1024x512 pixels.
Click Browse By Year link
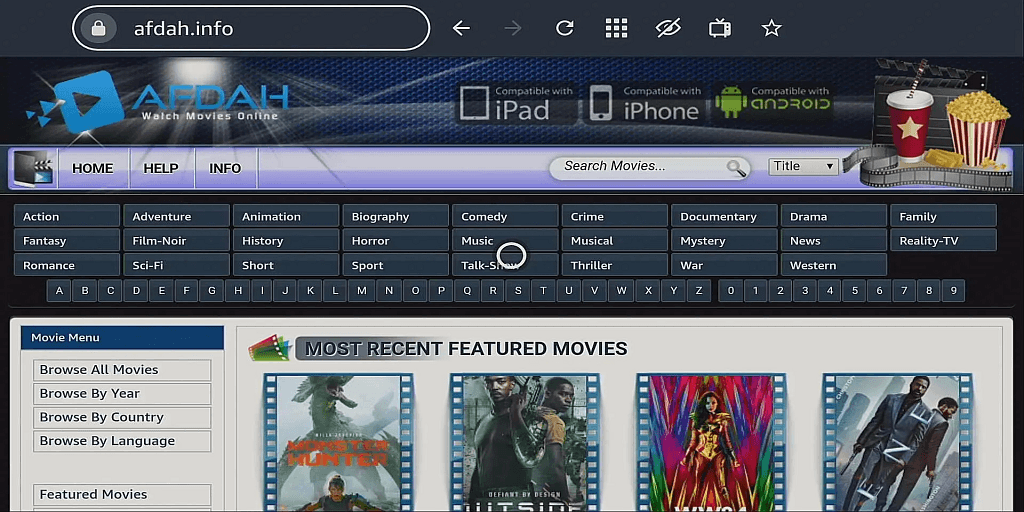click(x=122, y=393)
